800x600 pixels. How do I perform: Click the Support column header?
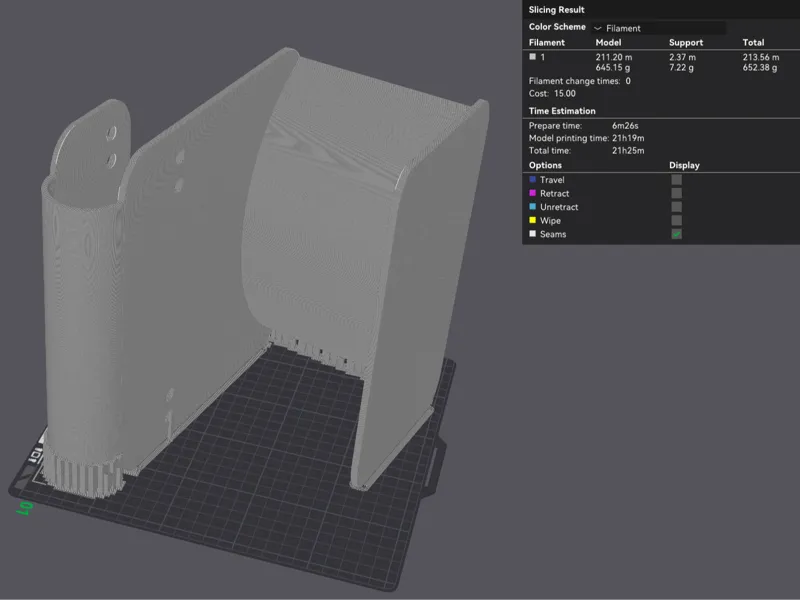pyautogui.click(x=686, y=43)
